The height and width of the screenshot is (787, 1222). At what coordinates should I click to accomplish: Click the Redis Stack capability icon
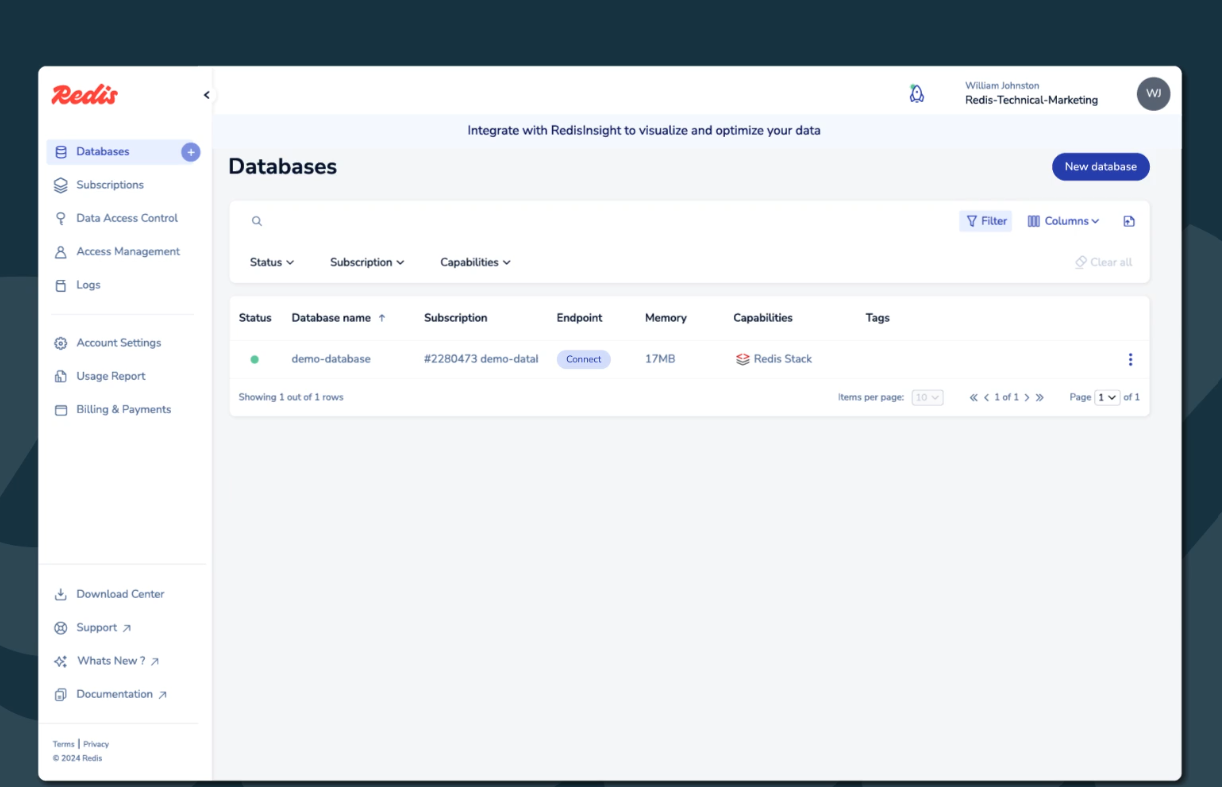click(743, 359)
